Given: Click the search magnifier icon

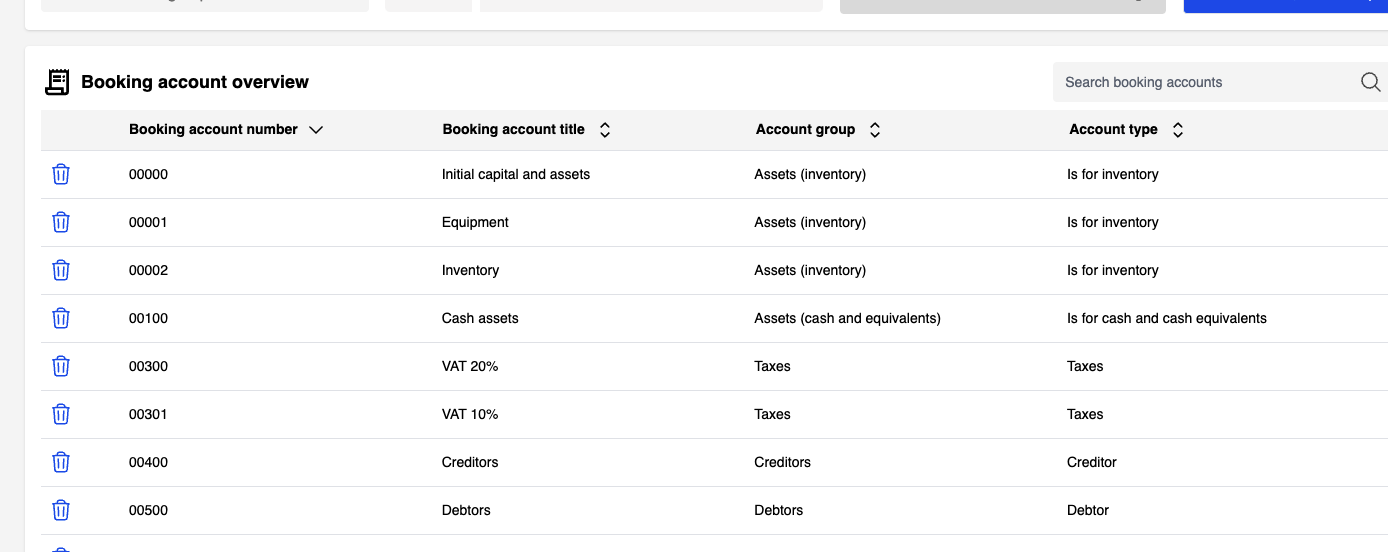Looking at the screenshot, I should [x=1370, y=82].
